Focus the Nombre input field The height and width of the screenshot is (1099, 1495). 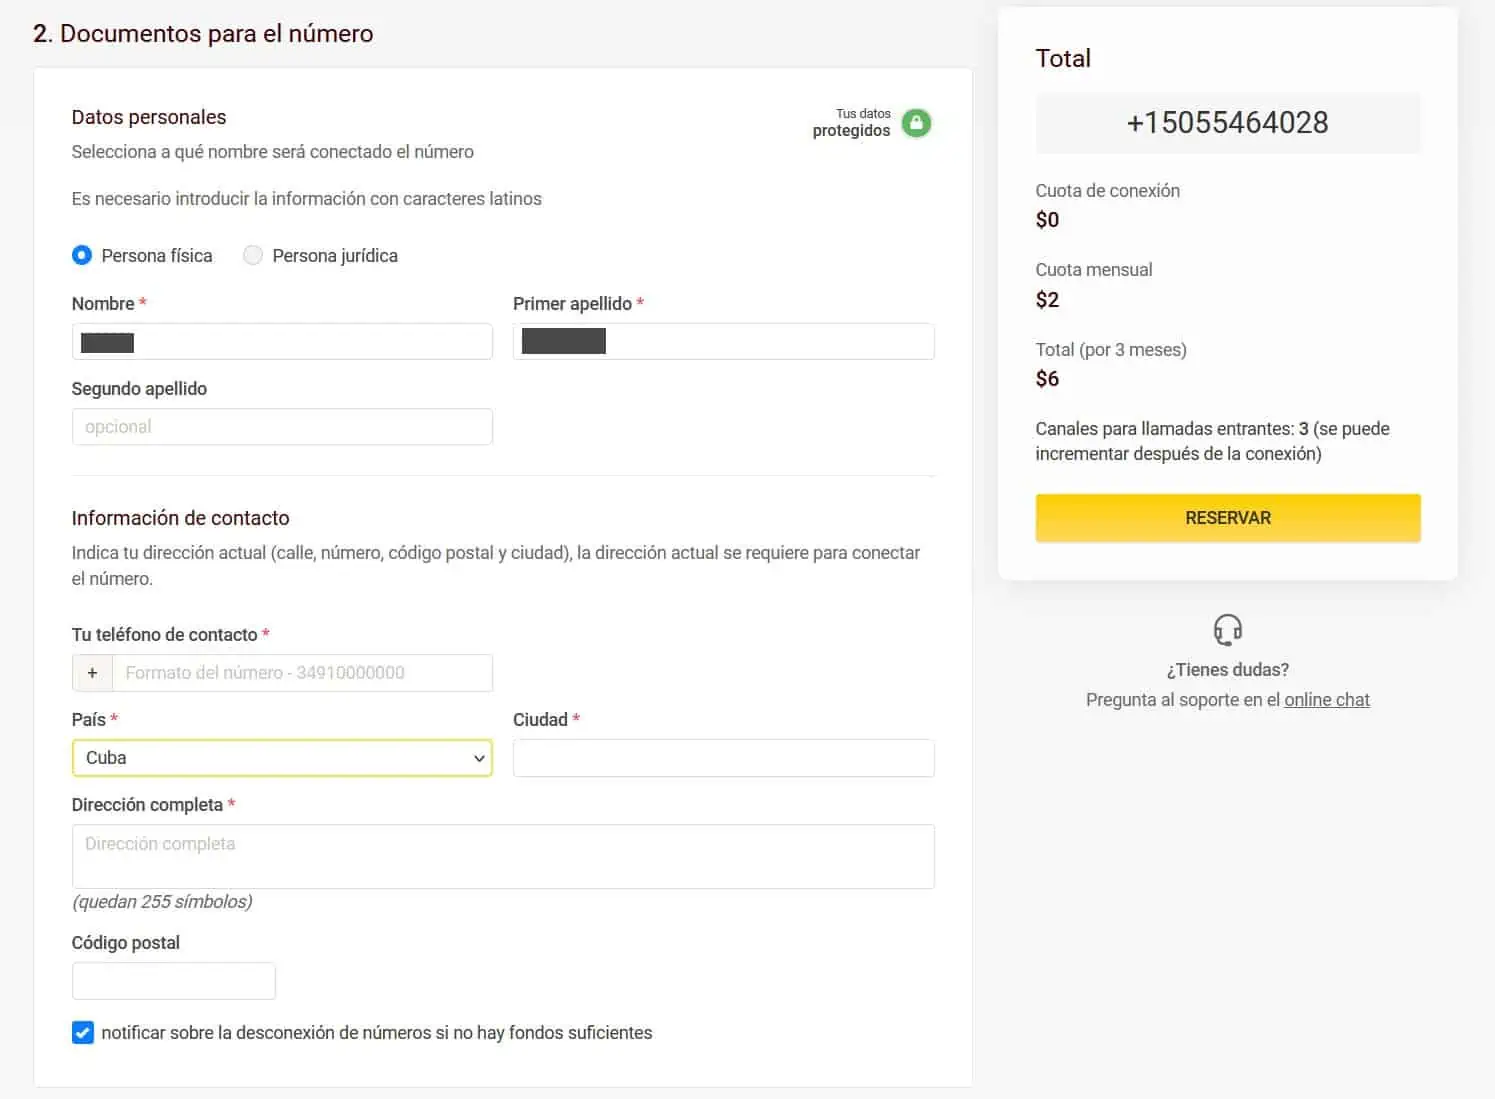coord(282,342)
